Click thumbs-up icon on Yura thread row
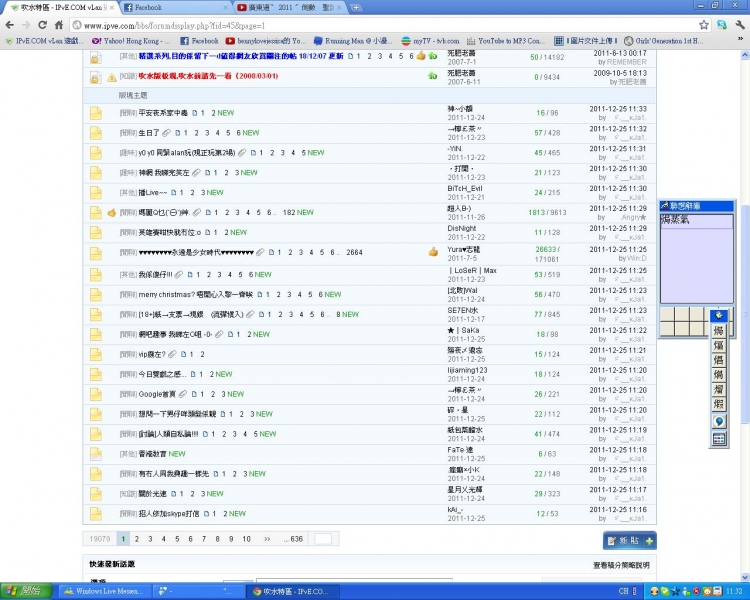 [x=433, y=251]
